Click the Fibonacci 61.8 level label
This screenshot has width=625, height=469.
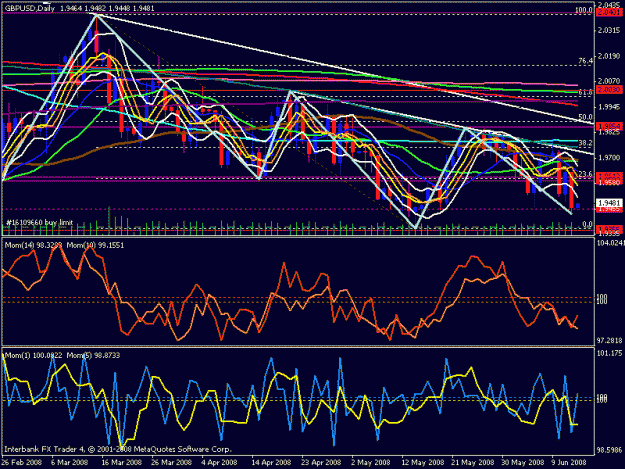pyautogui.click(x=586, y=92)
